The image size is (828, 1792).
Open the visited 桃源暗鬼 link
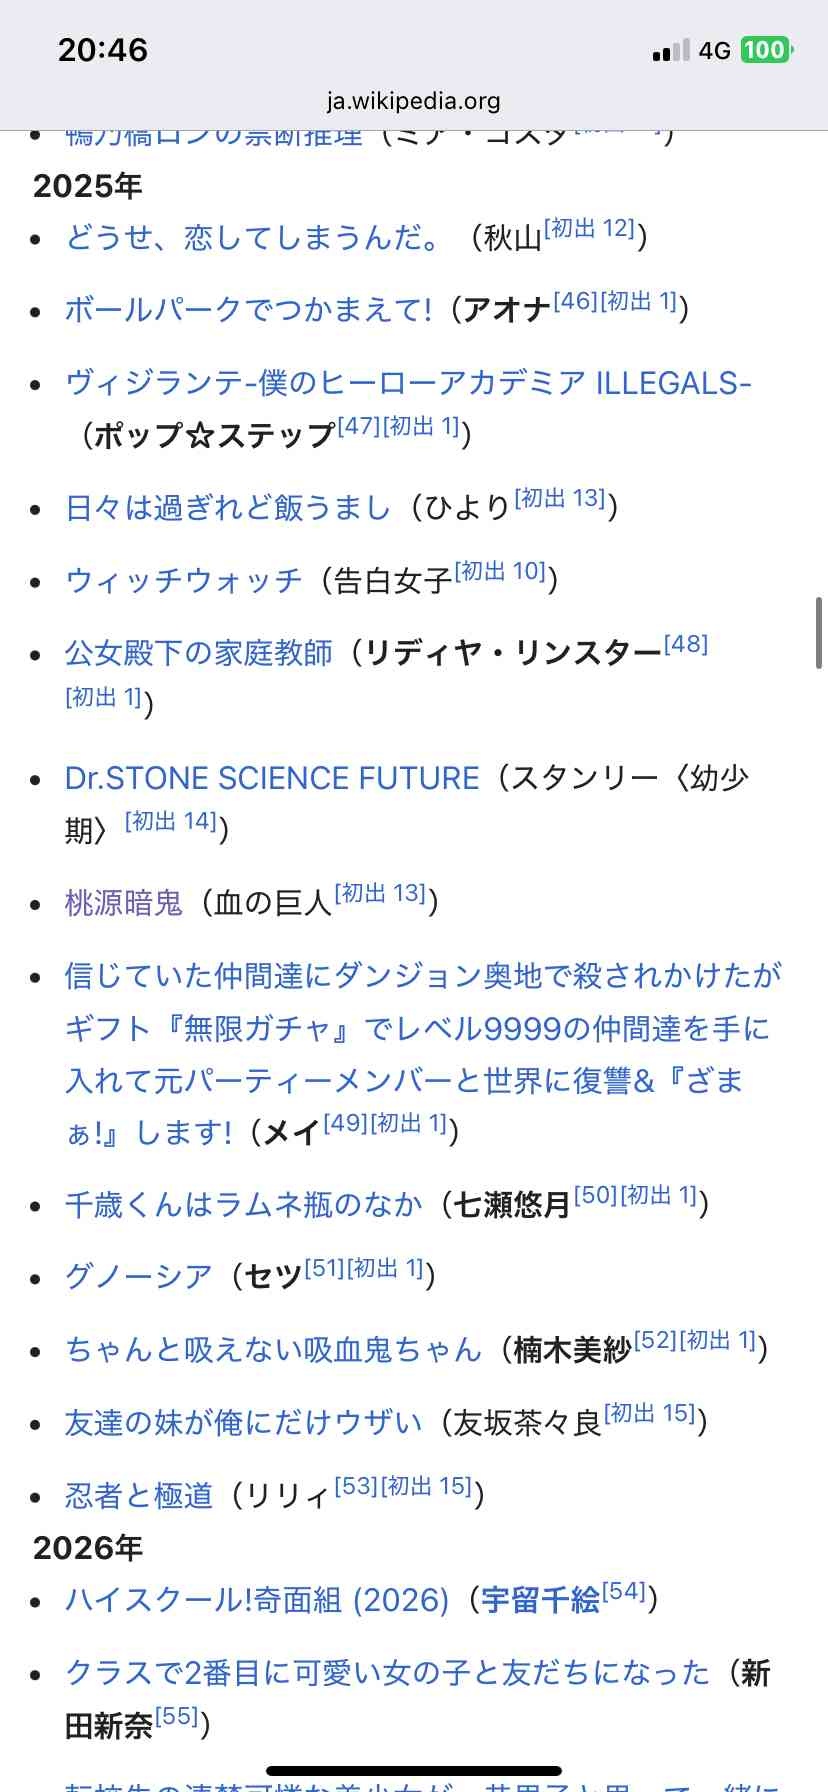[x=124, y=903]
